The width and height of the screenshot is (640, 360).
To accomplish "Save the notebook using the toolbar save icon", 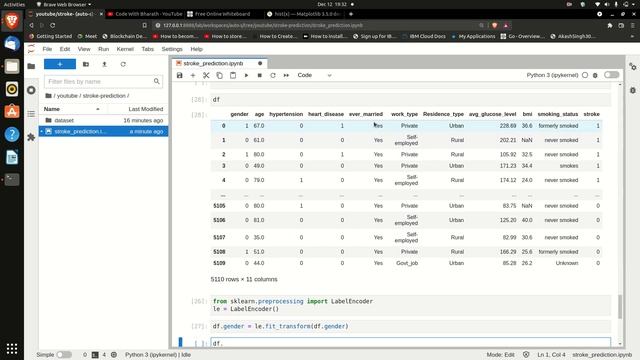I will [x=180, y=75].
